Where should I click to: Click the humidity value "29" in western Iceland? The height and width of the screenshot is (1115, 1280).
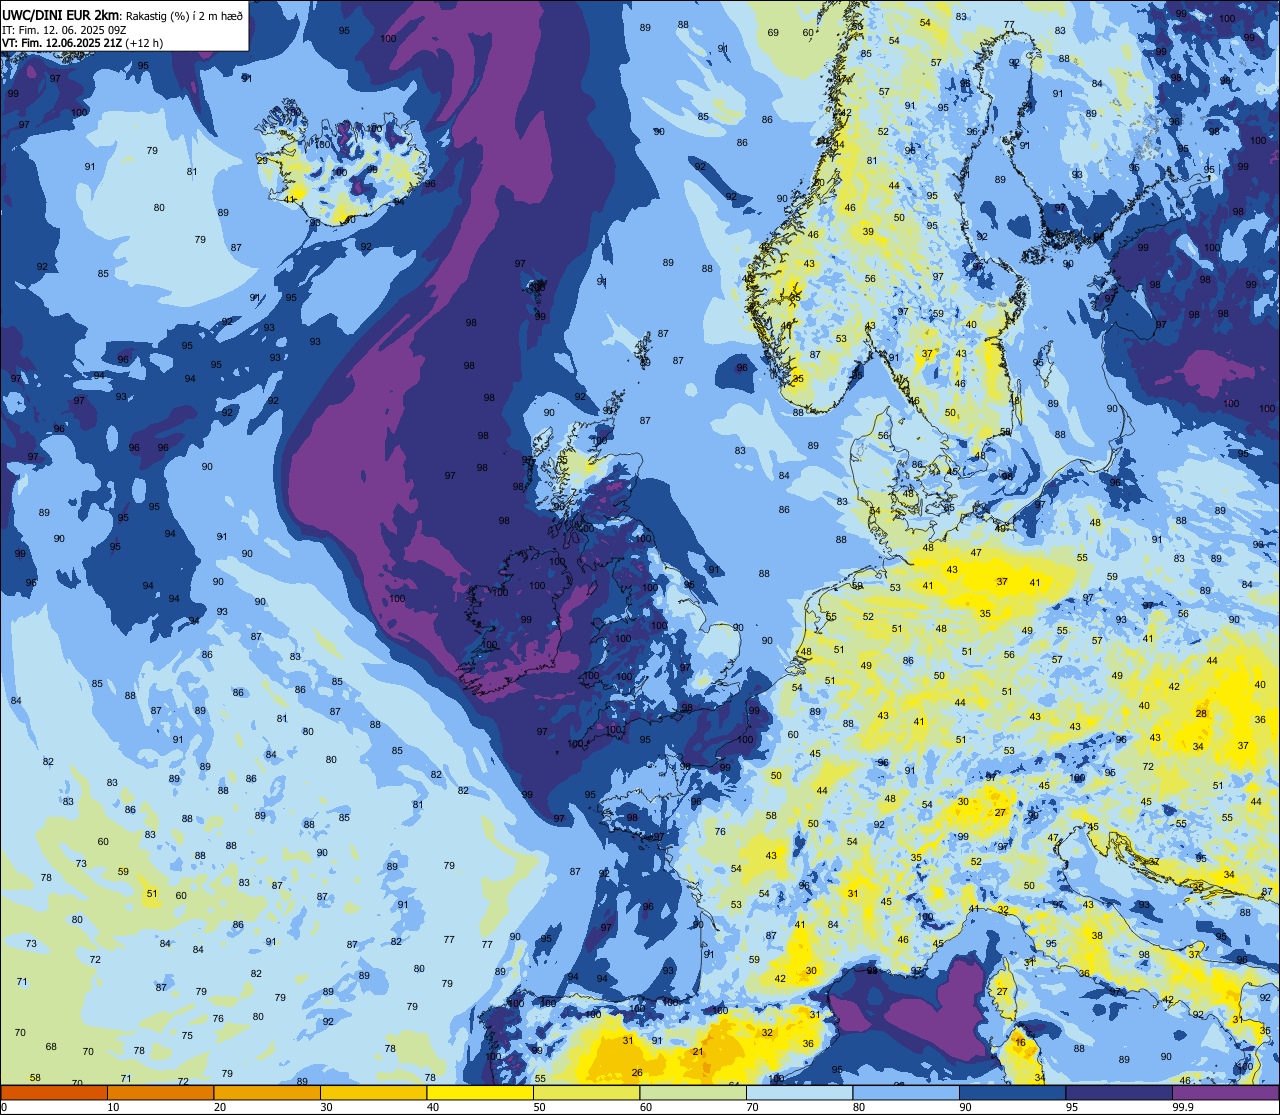(262, 160)
